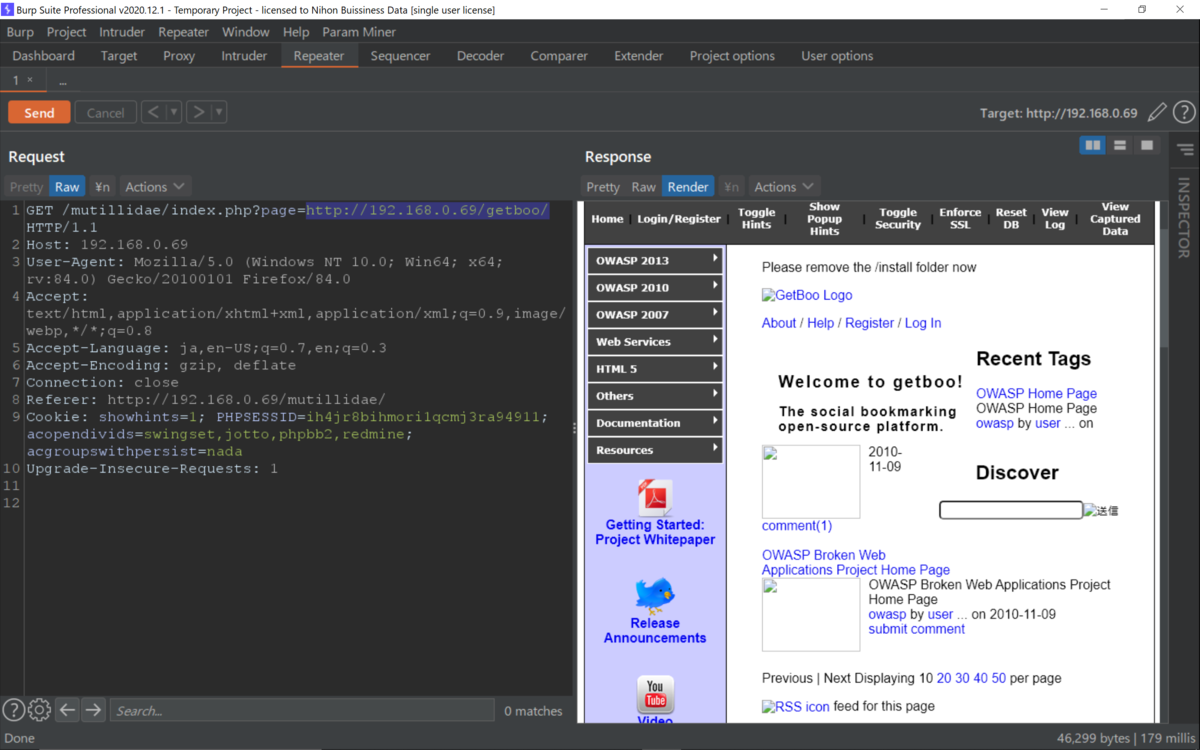Open forward history dropdown arrow
This screenshot has width=1200, height=750.
pyautogui.click(x=219, y=112)
